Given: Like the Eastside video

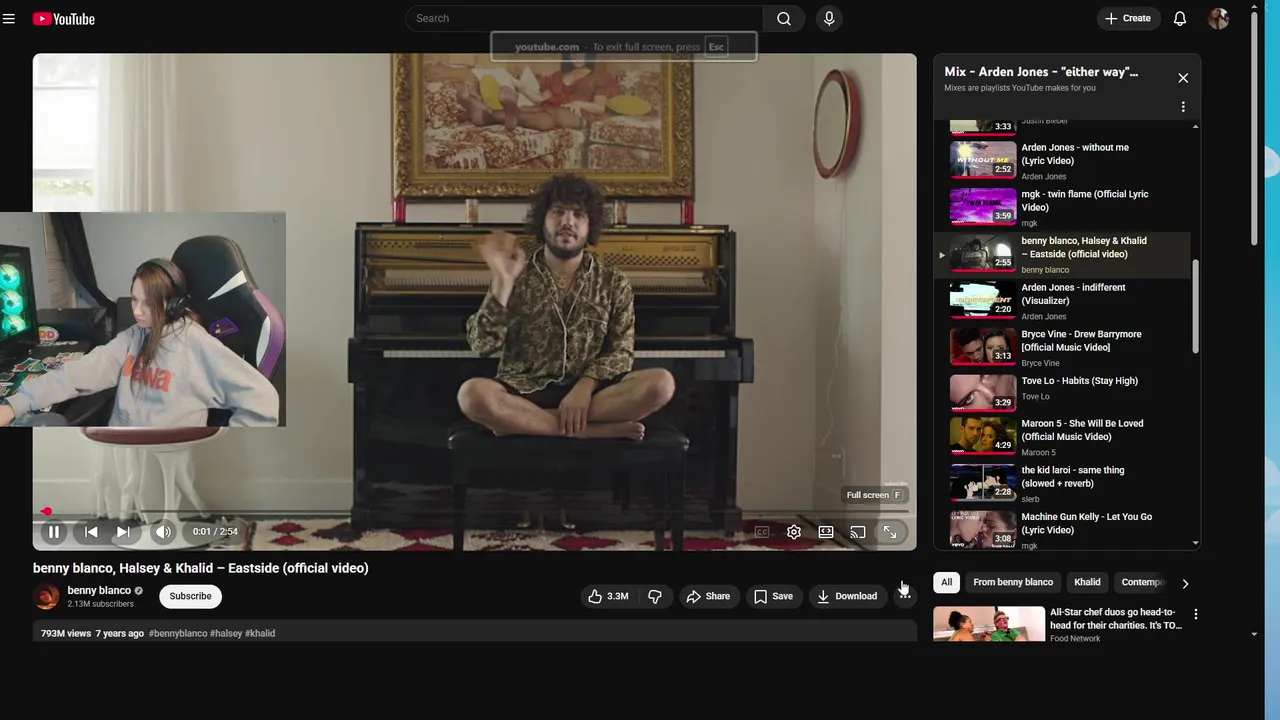Looking at the screenshot, I should coord(608,596).
